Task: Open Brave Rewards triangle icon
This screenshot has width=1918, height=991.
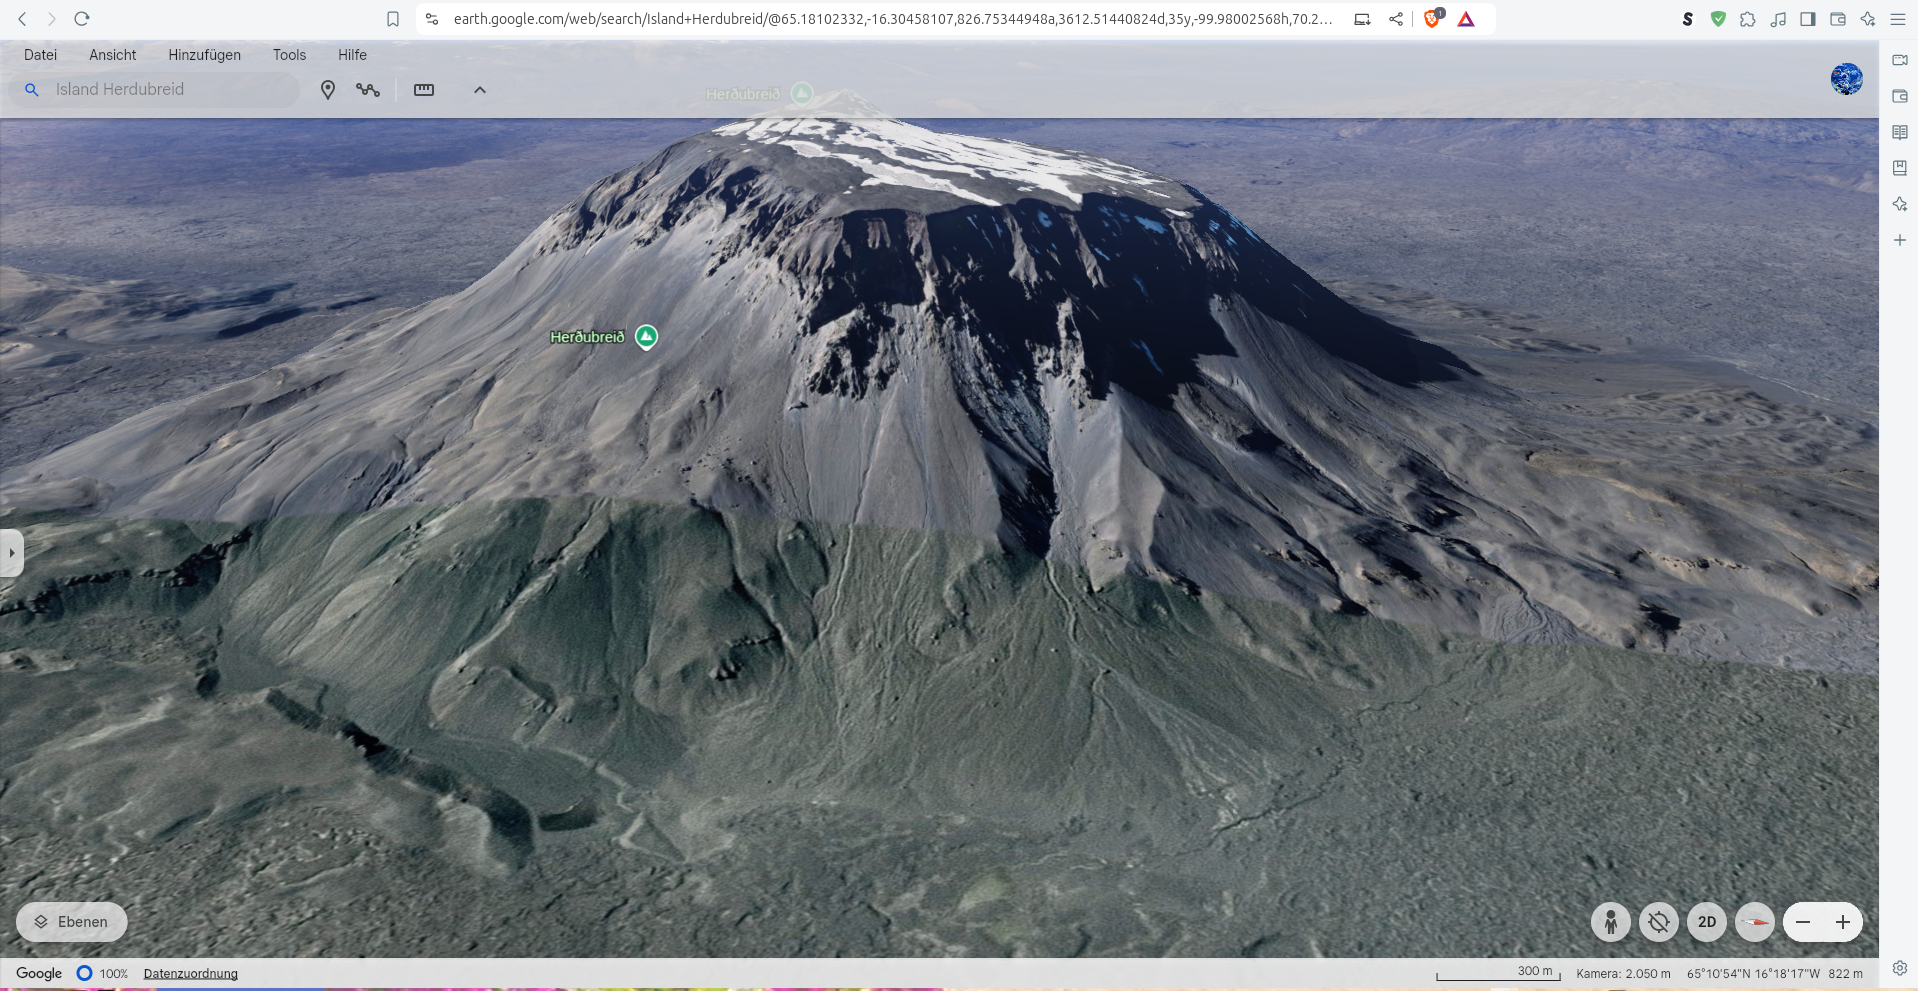Action: tap(1466, 19)
